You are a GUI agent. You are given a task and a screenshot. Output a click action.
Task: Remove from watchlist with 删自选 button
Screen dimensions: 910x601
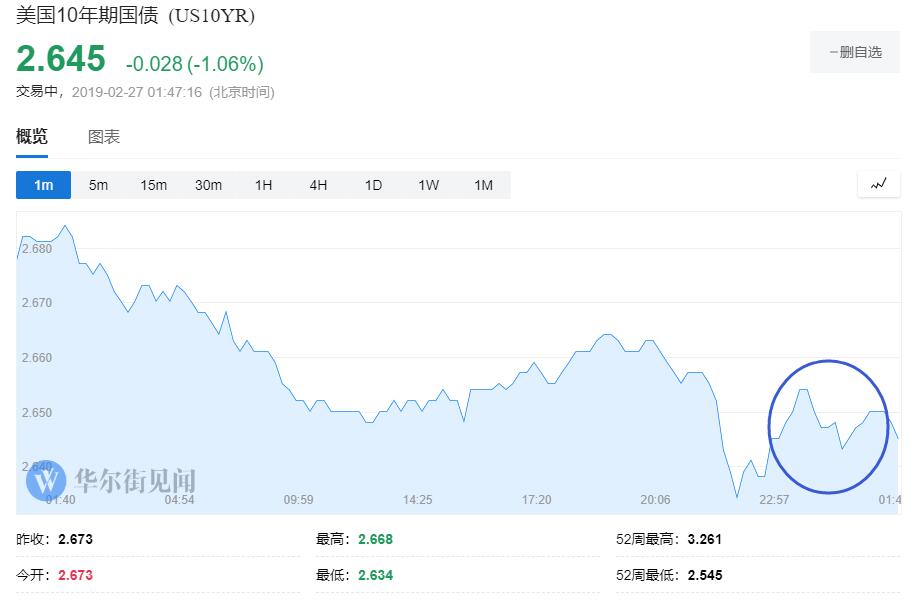click(855, 52)
